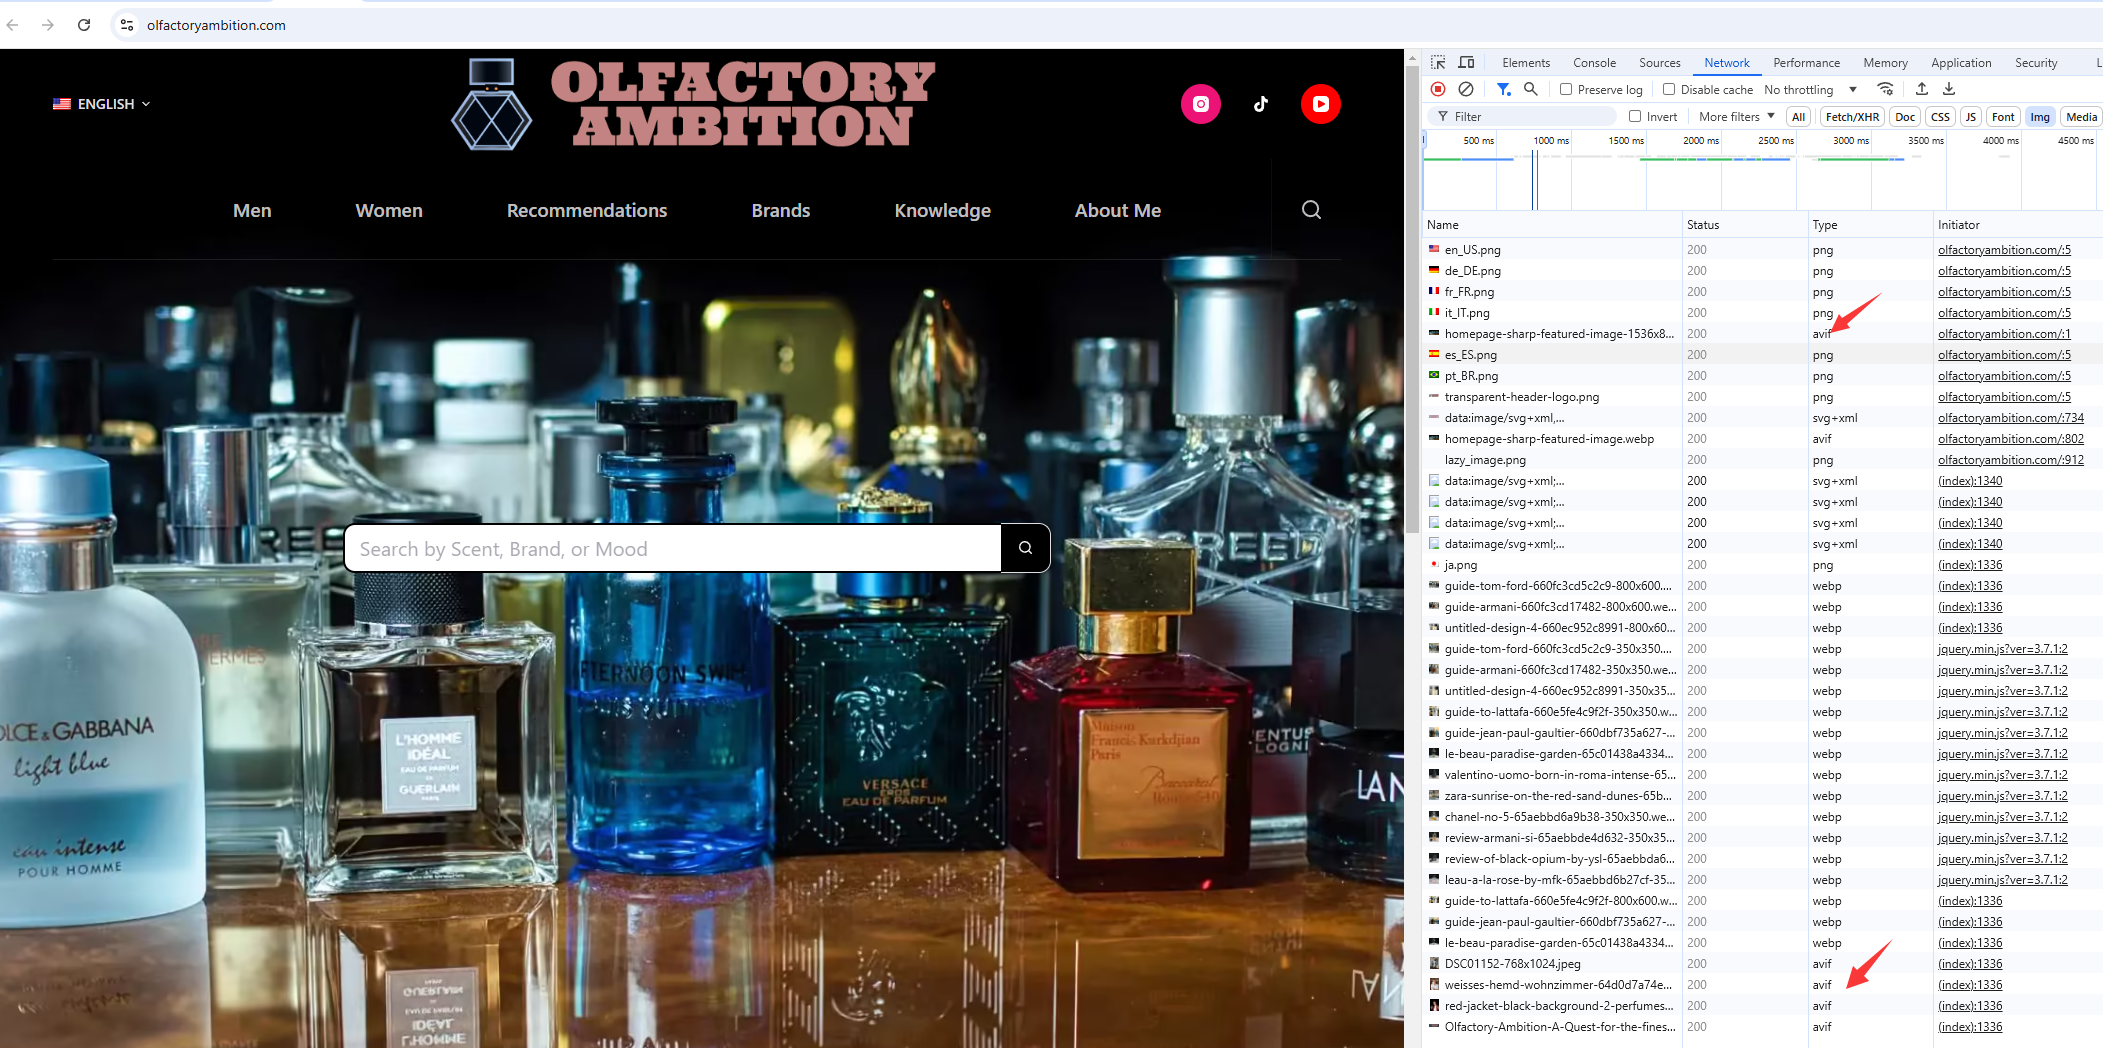Image resolution: width=2103 pixels, height=1048 pixels.
Task: Open the Application tab
Action: coord(1961,62)
